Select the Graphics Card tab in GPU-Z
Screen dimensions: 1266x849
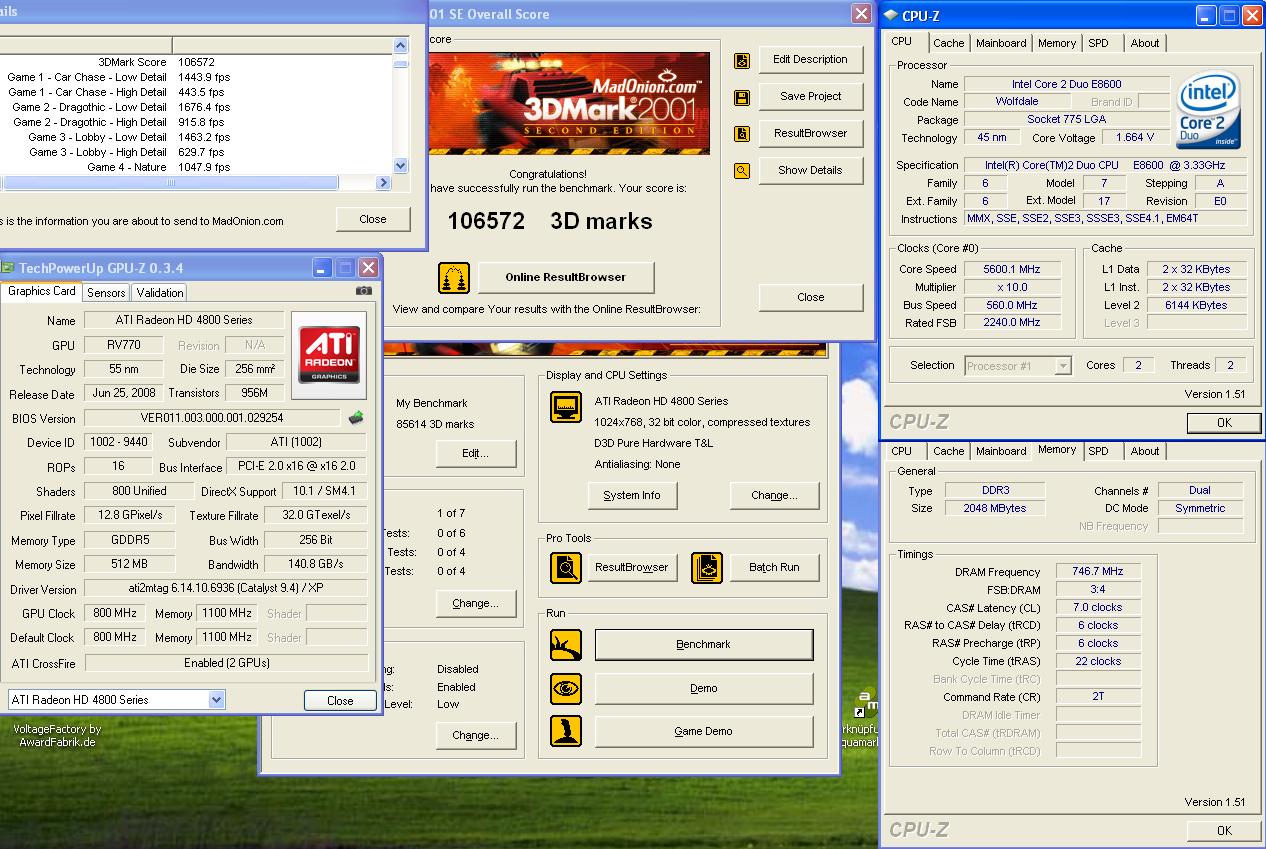pos(41,291)
